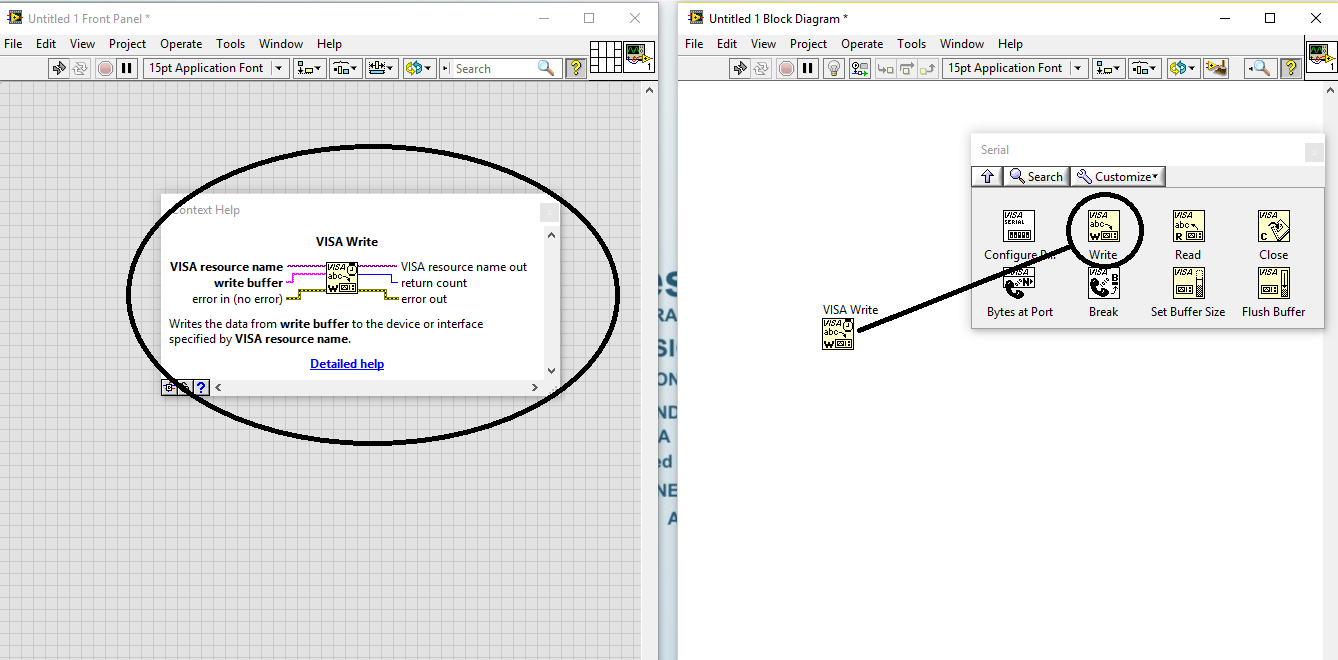Open Operate menu in Front Panel window

(x=181, y=44)
